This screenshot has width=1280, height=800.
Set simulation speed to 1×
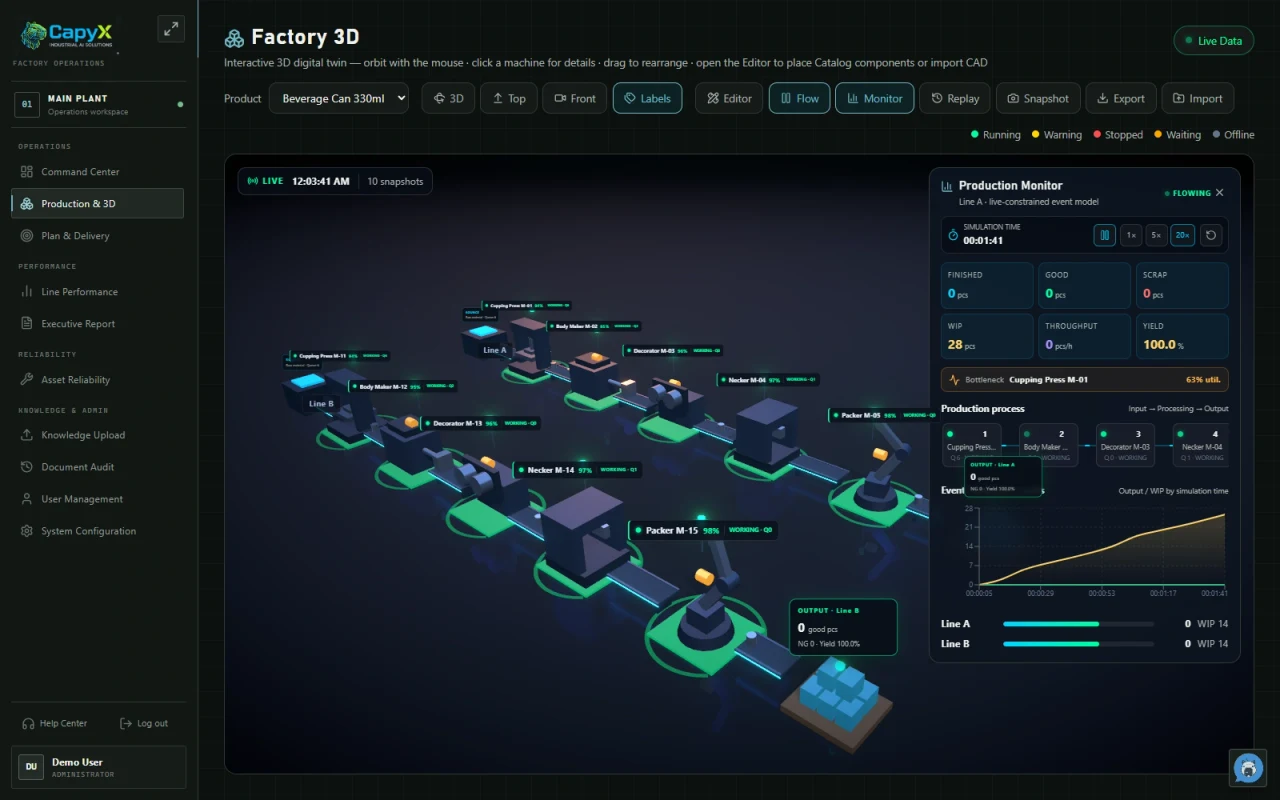[1131, 236]
